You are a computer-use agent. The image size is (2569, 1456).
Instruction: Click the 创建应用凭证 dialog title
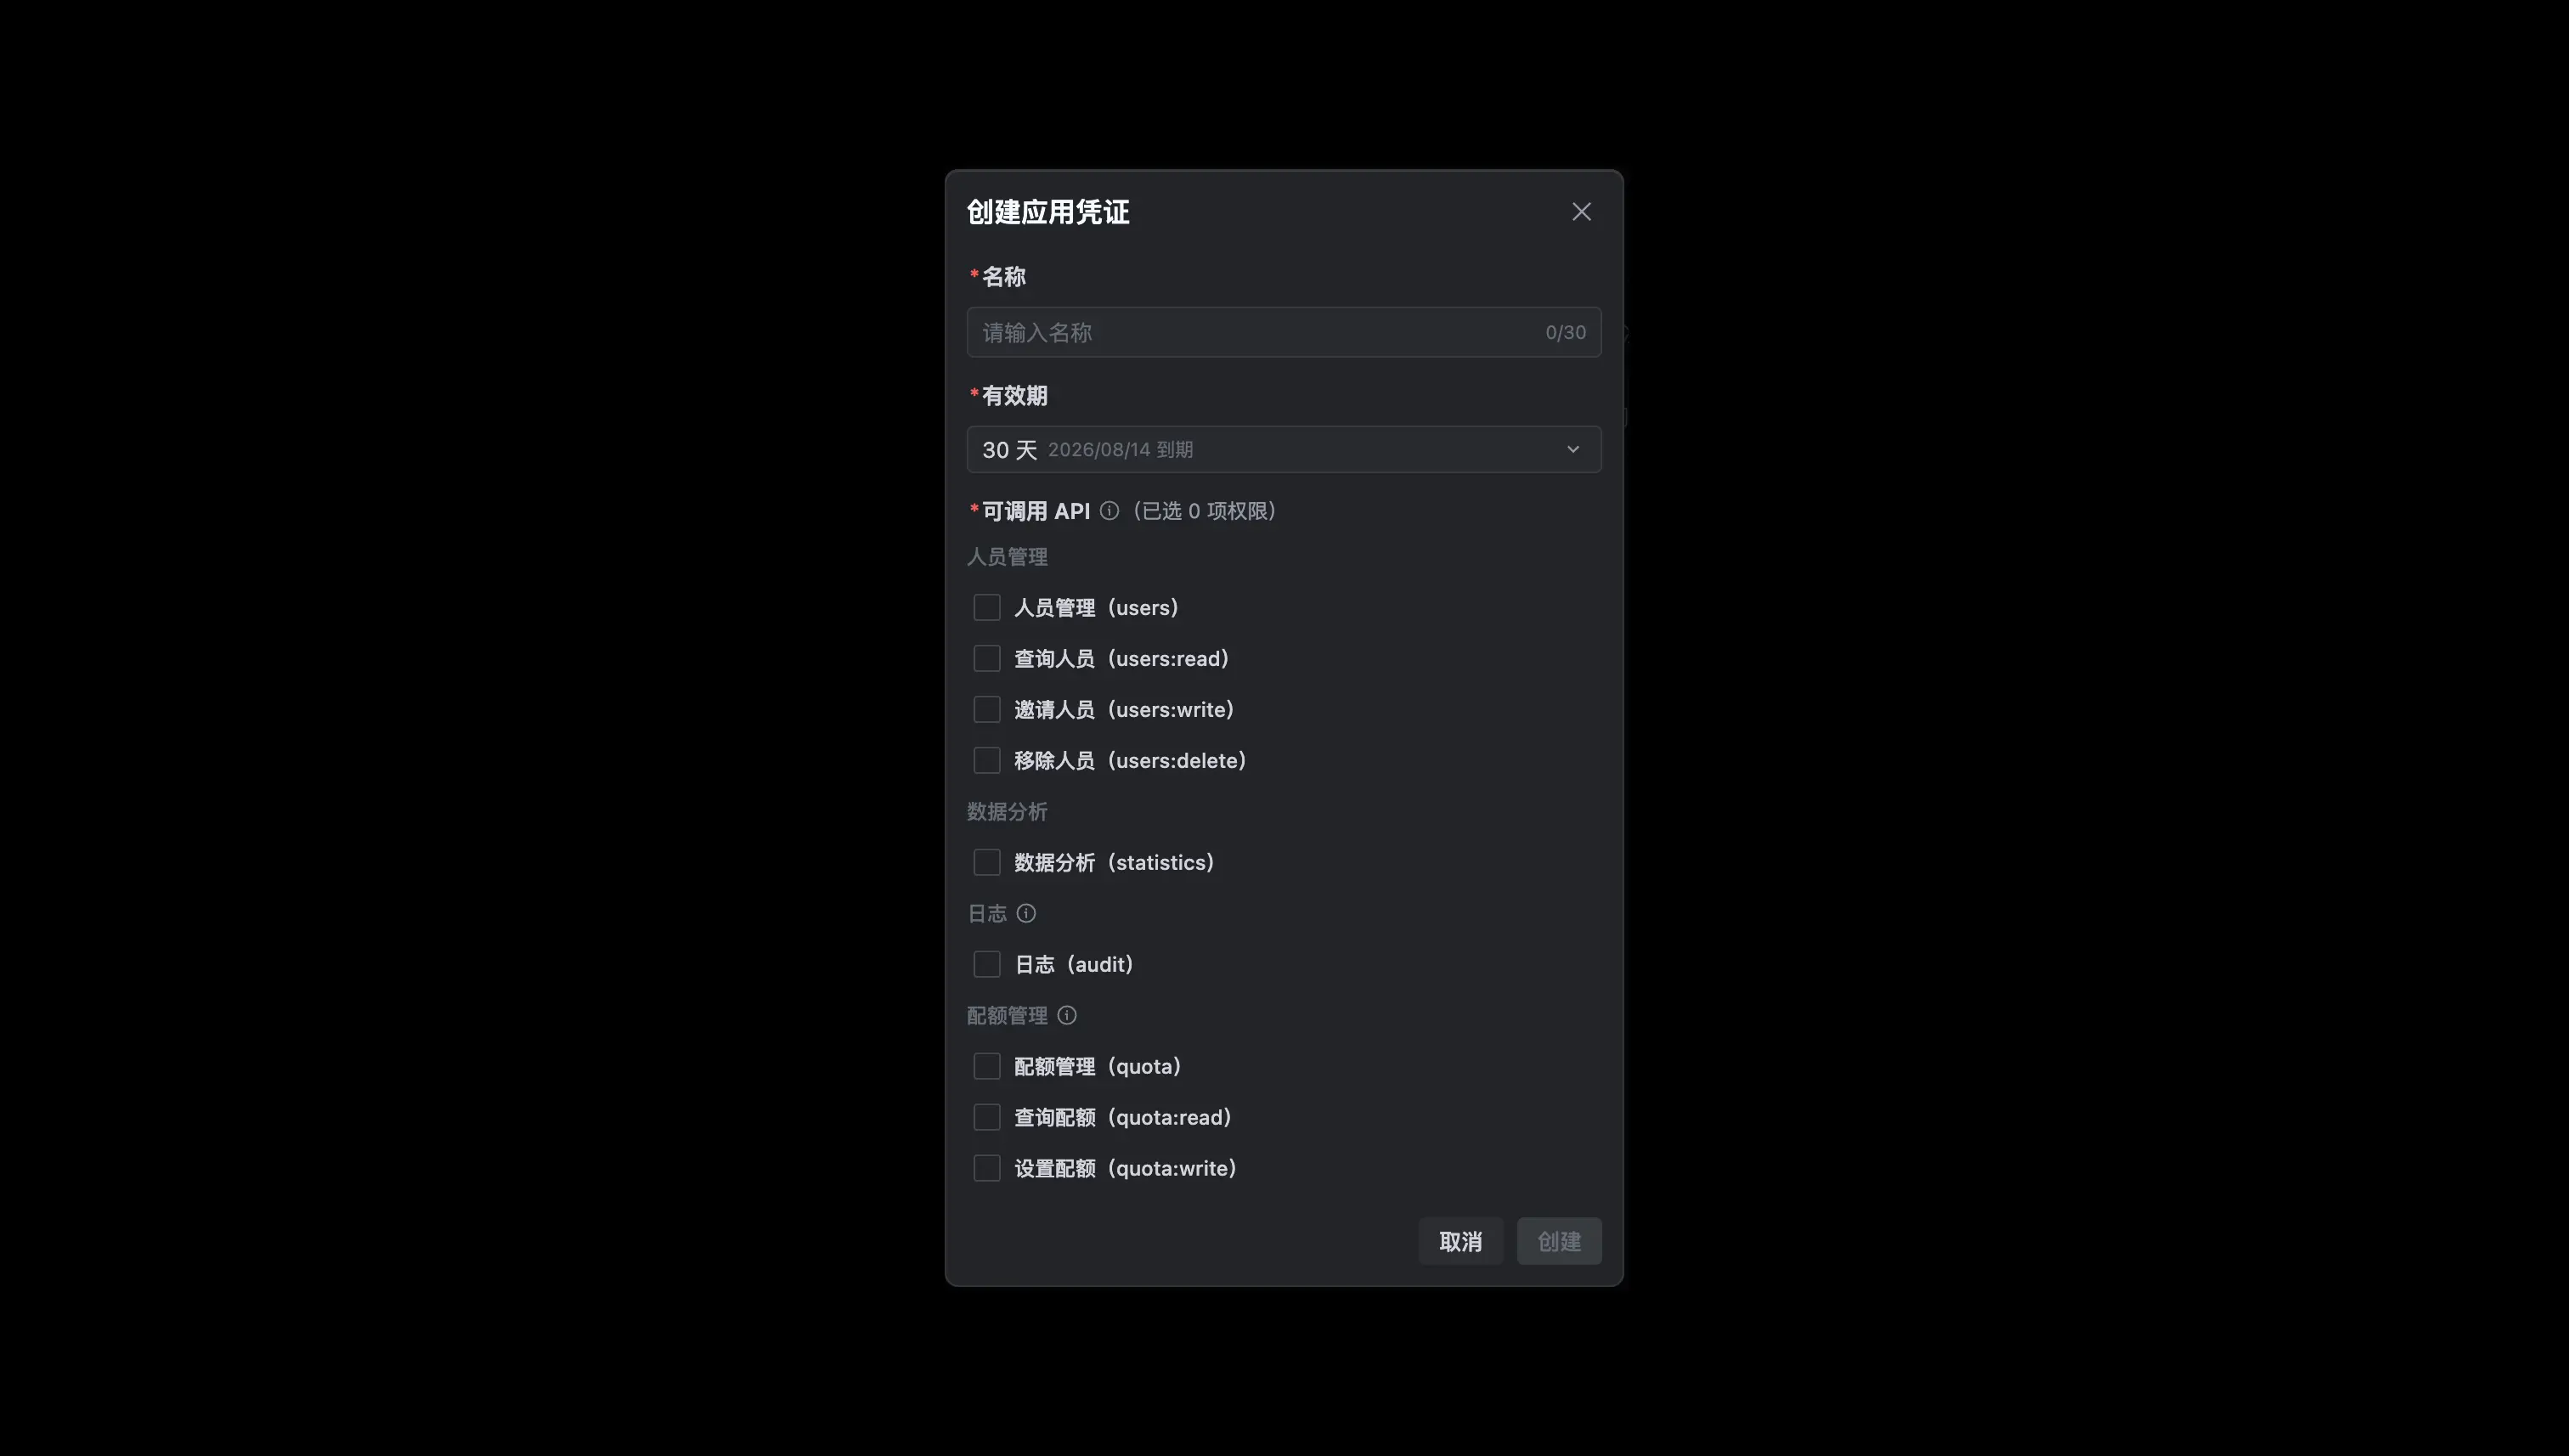click(x=1048, y=212)
